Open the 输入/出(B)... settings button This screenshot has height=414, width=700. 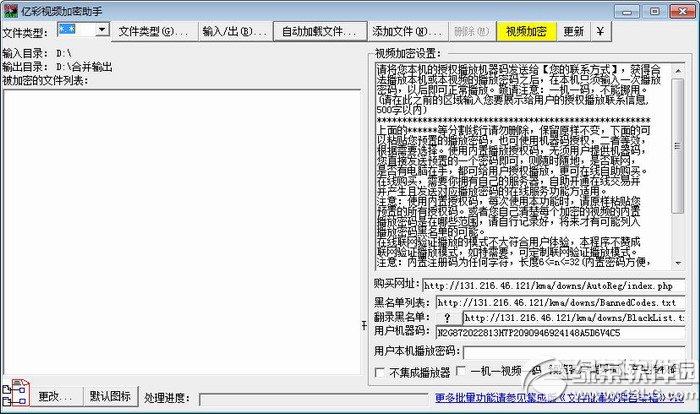click(235, 32)
